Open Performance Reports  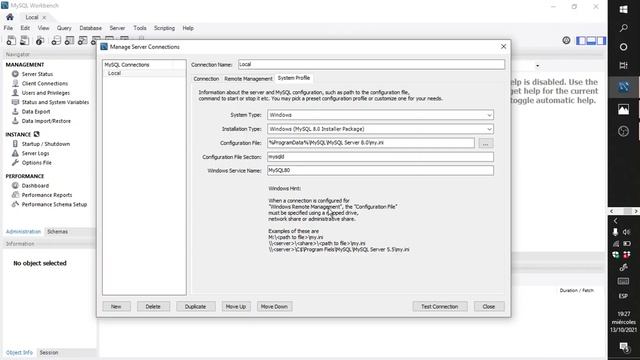47,195
